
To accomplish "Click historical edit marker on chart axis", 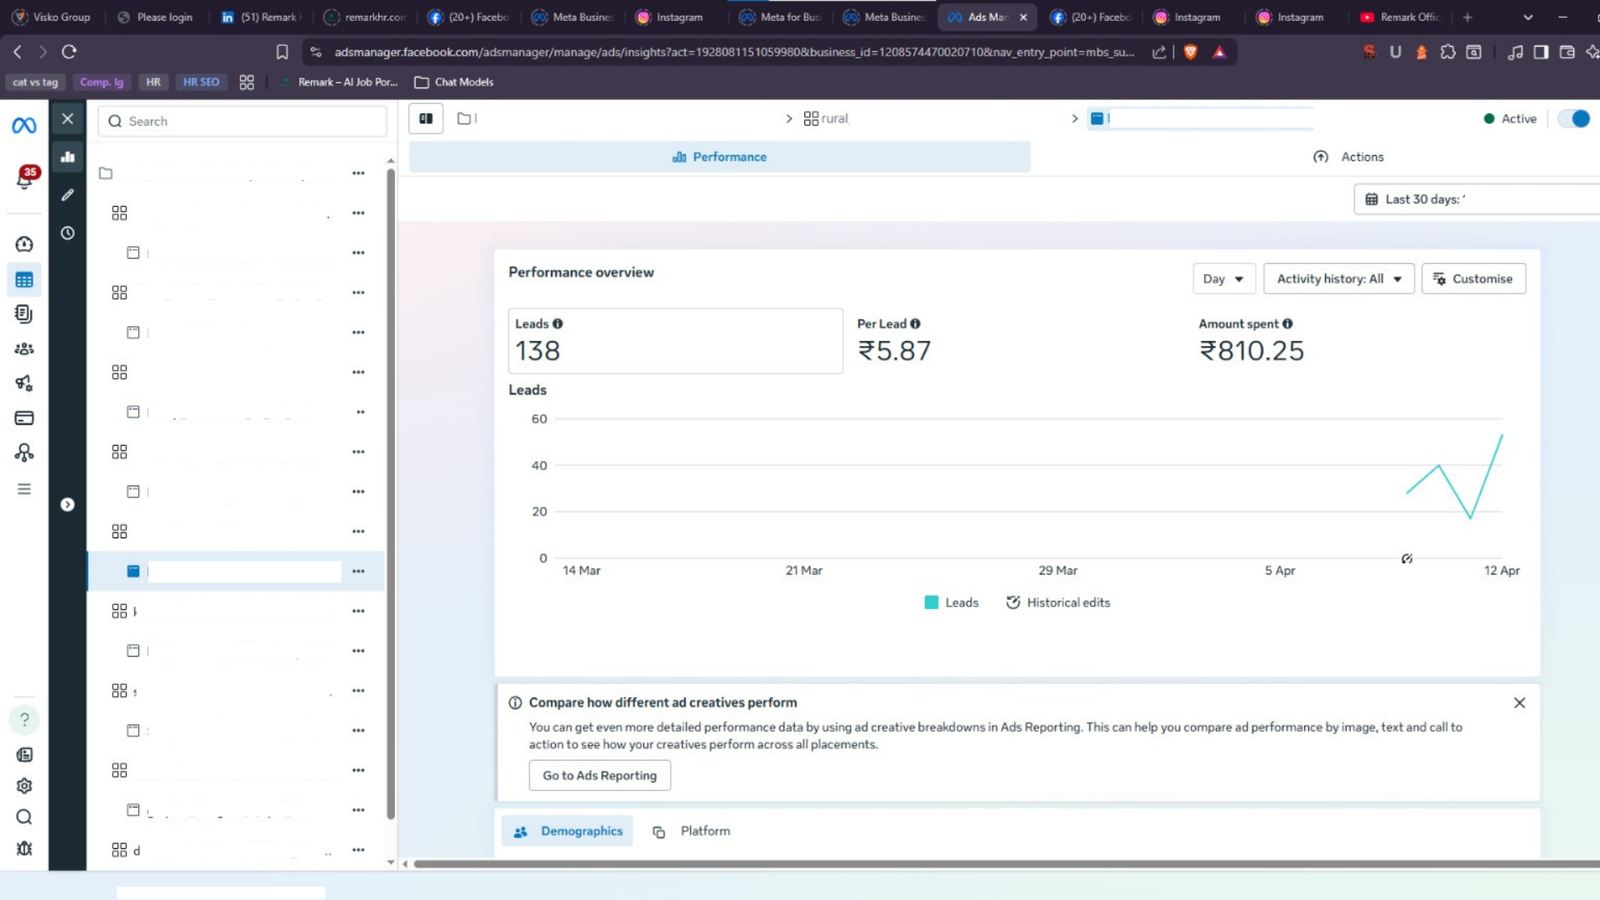I will (1407, 559).
